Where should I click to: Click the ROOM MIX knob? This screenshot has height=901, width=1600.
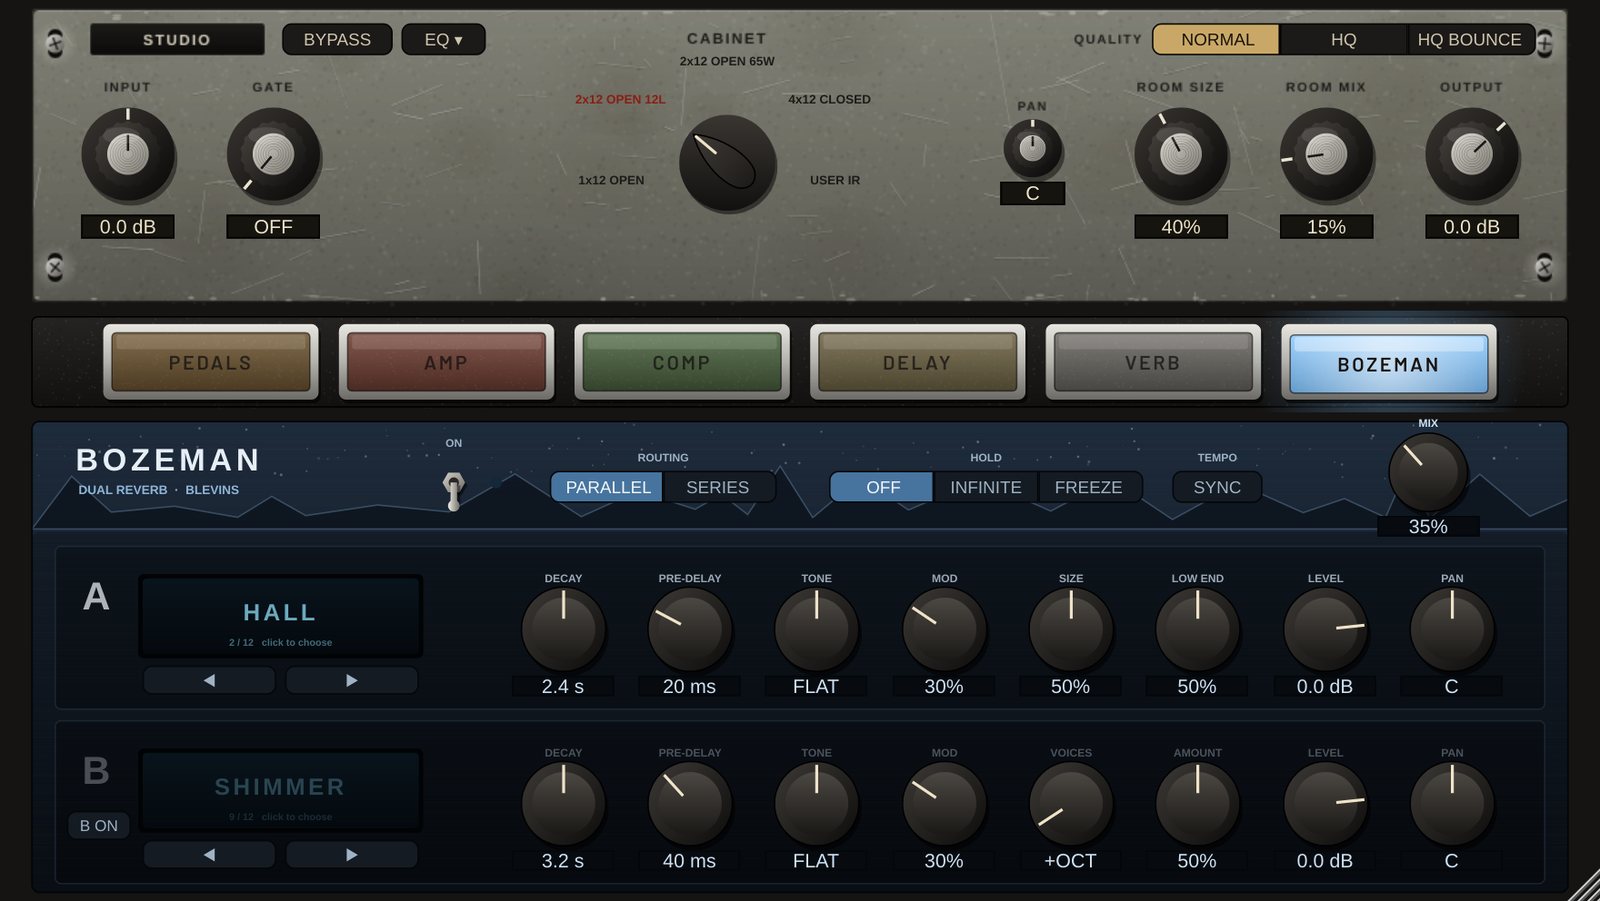[x=1326, y=155]
